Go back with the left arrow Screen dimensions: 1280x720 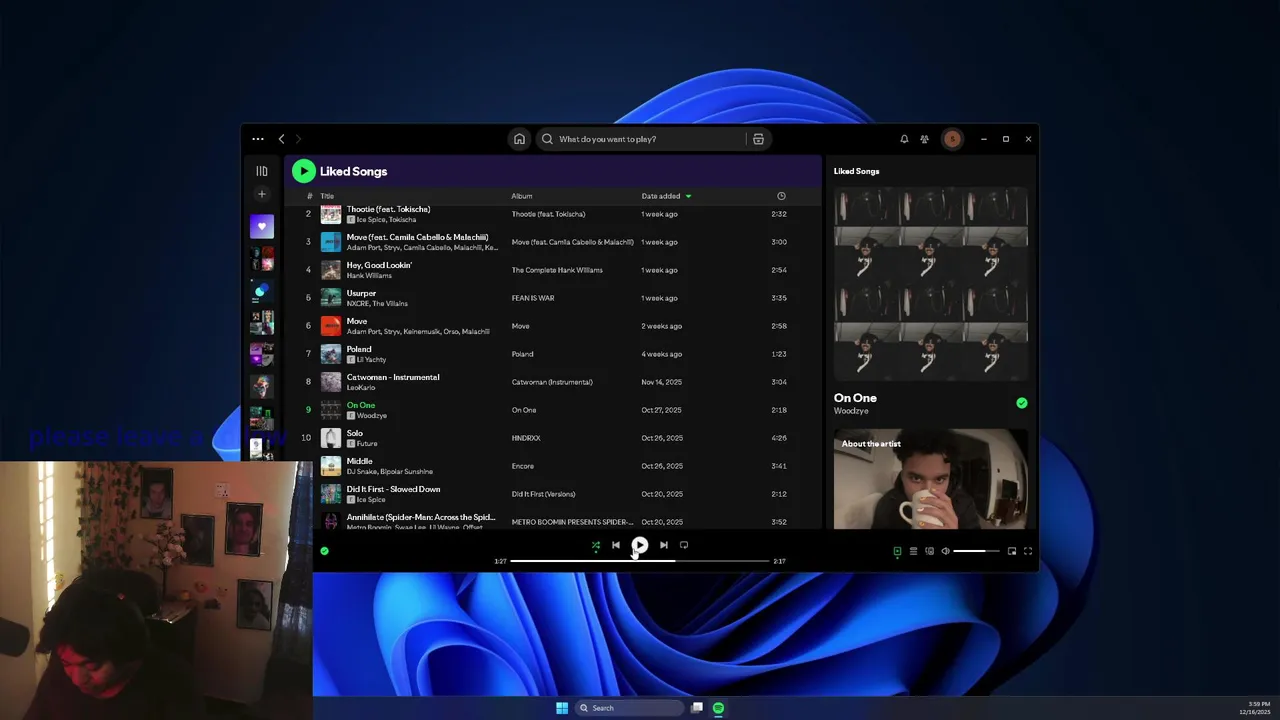coord(281,139)
